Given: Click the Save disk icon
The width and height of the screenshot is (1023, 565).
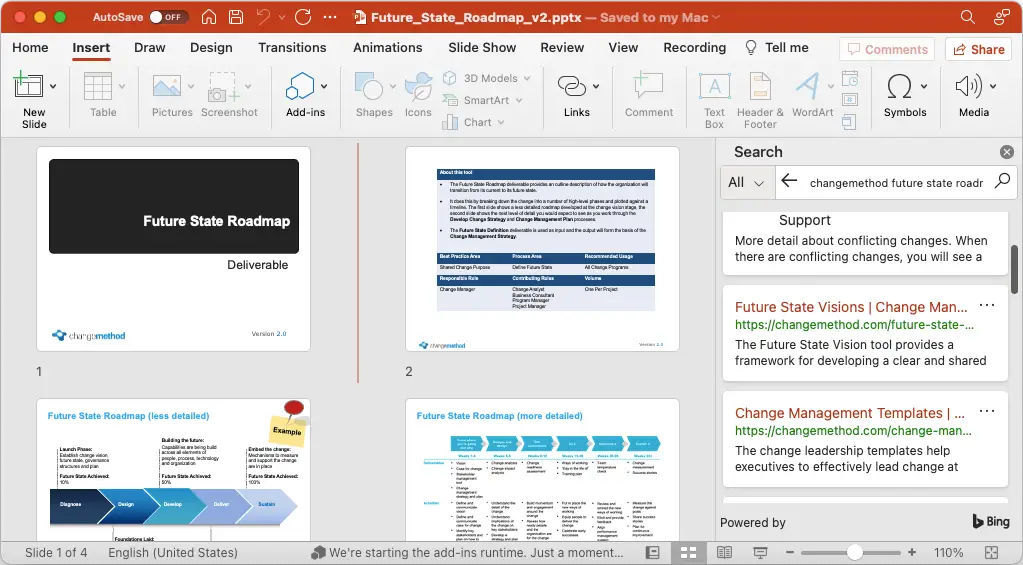Looking at the screenshot, I should pos(236,17).
